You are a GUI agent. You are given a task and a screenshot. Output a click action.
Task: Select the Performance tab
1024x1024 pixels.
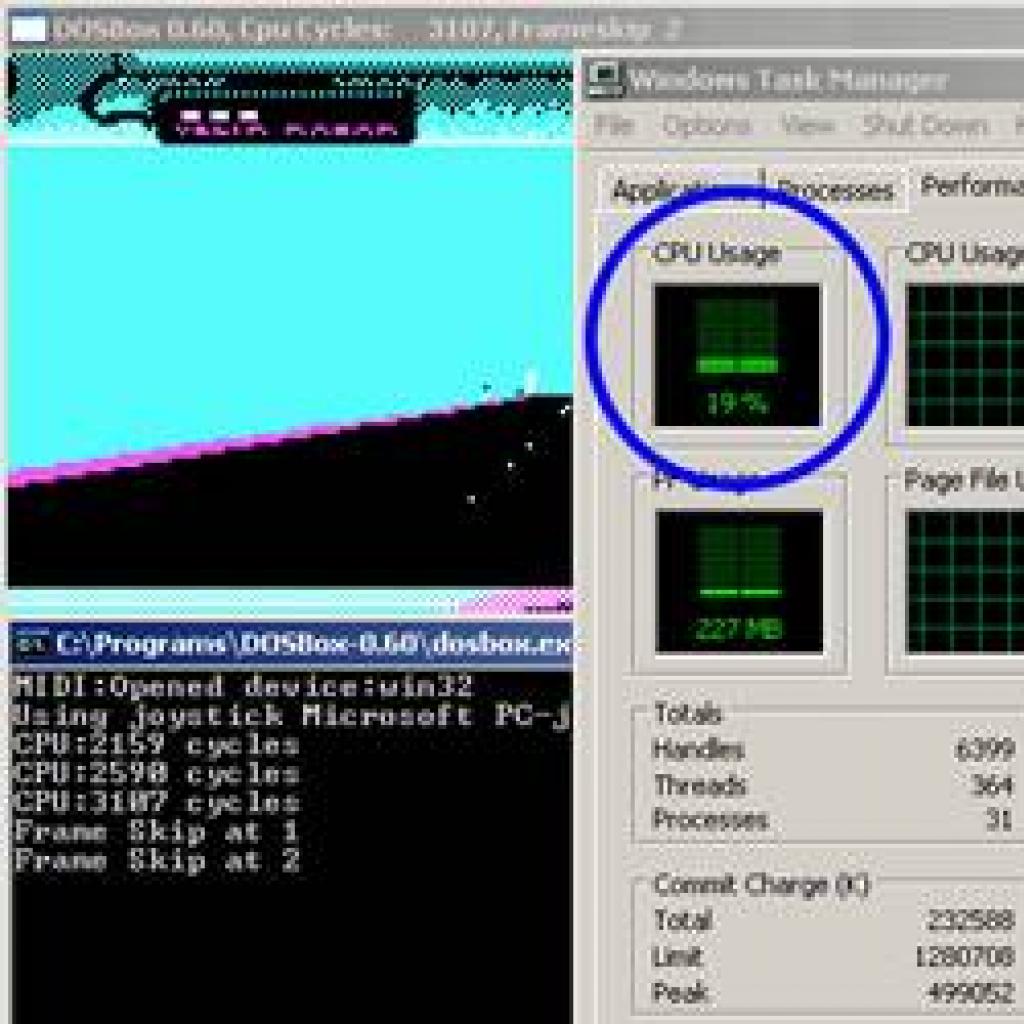[x=970, y=186]
